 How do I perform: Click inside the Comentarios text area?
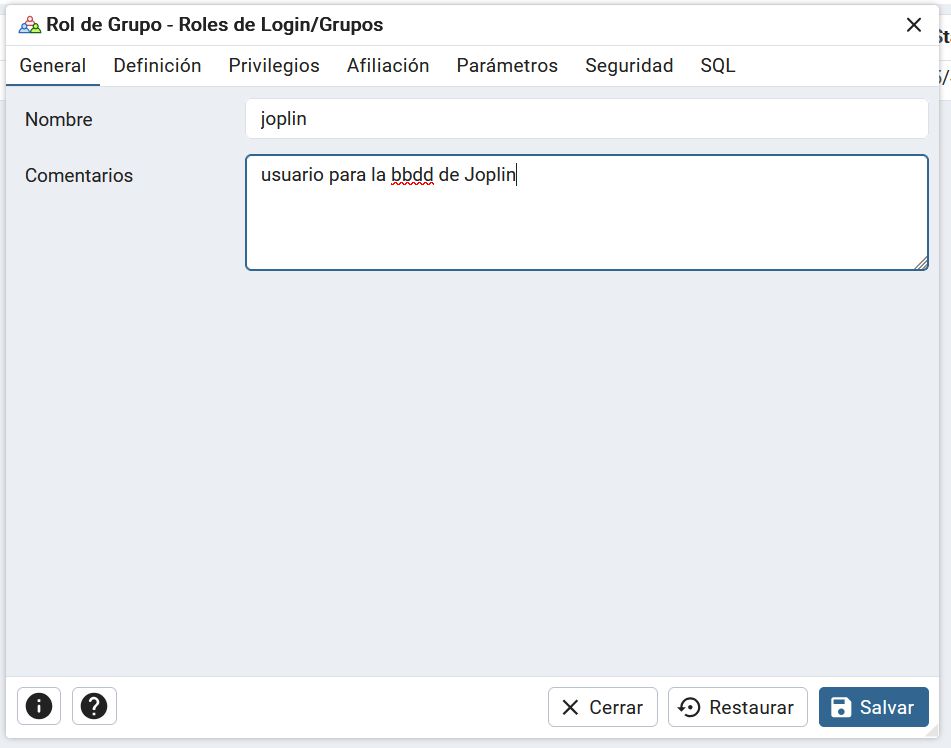pos(586,225)
